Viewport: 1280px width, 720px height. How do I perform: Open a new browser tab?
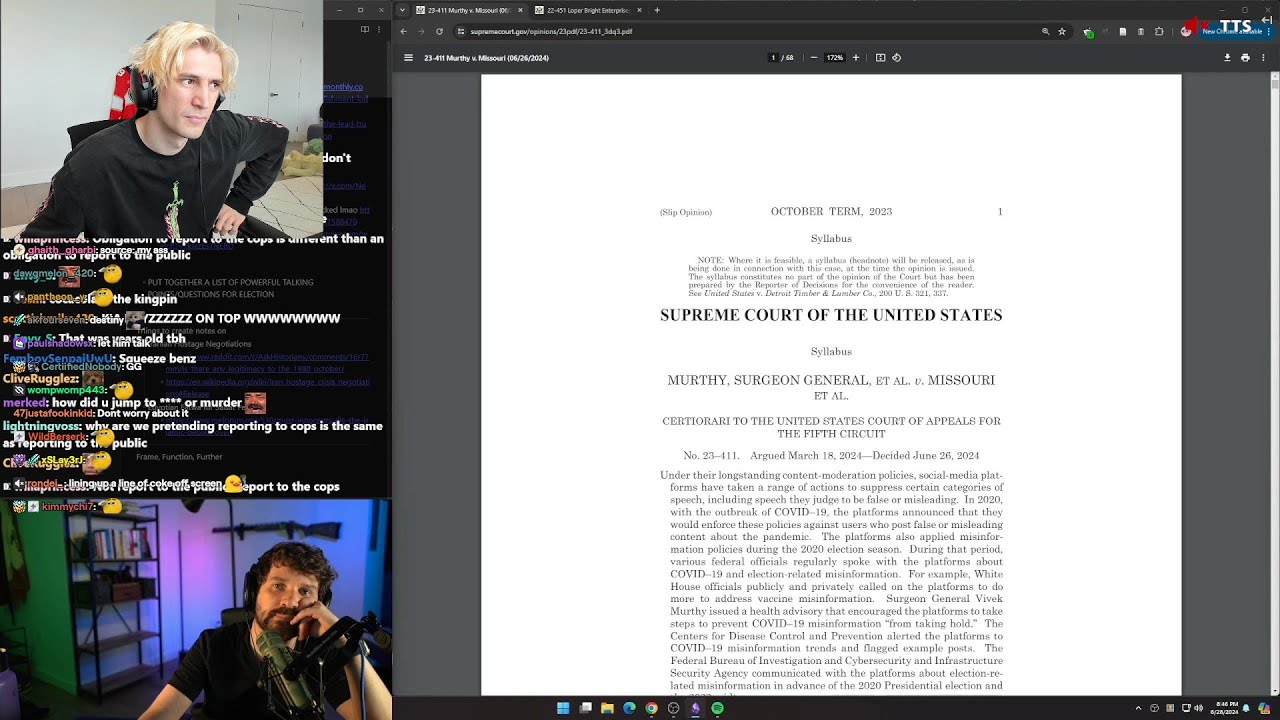click(655, 10)
